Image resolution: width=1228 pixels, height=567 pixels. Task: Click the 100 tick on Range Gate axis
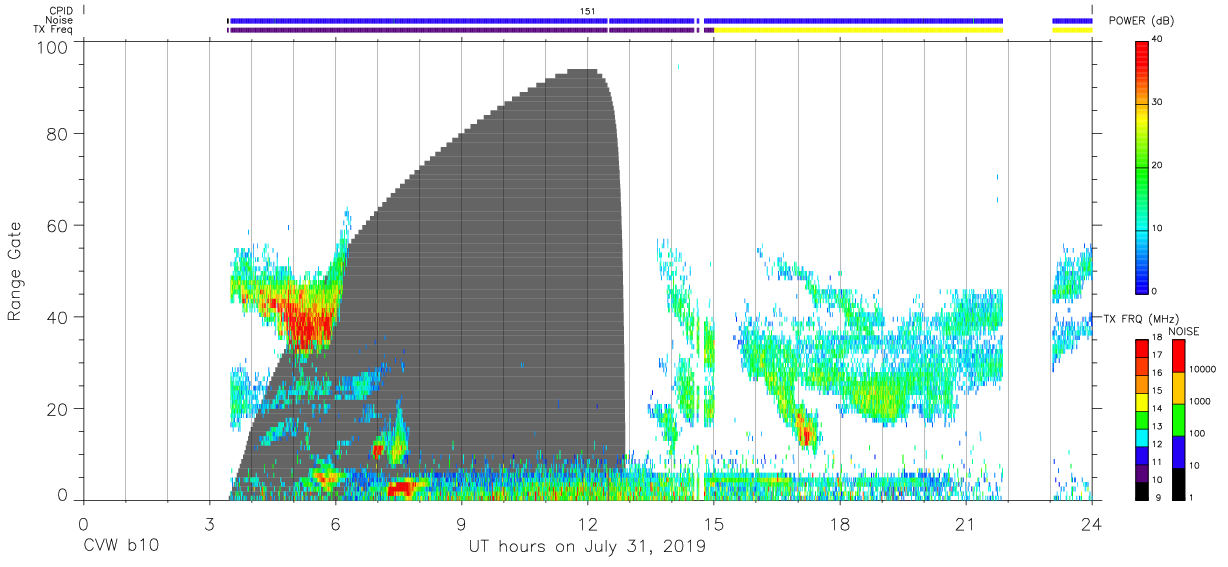click(x=53, y=47)
